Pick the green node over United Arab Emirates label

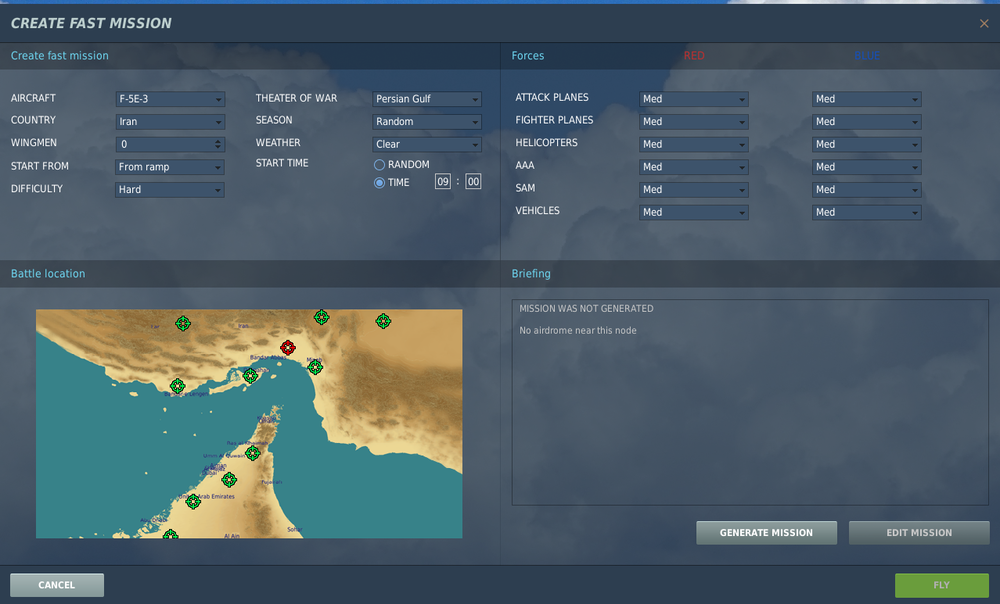[x=193, y=501]
